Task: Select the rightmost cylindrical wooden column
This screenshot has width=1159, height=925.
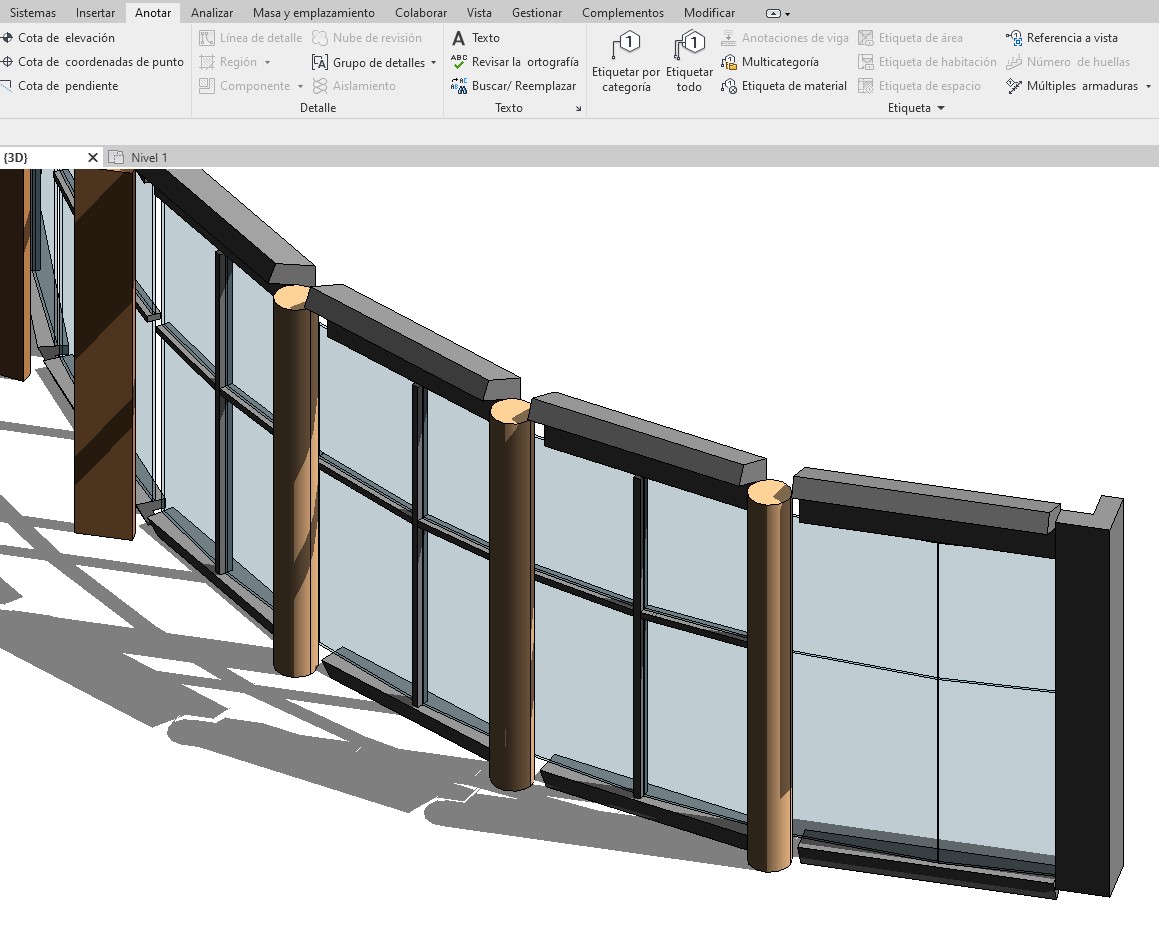Action: tap(769, 680)
